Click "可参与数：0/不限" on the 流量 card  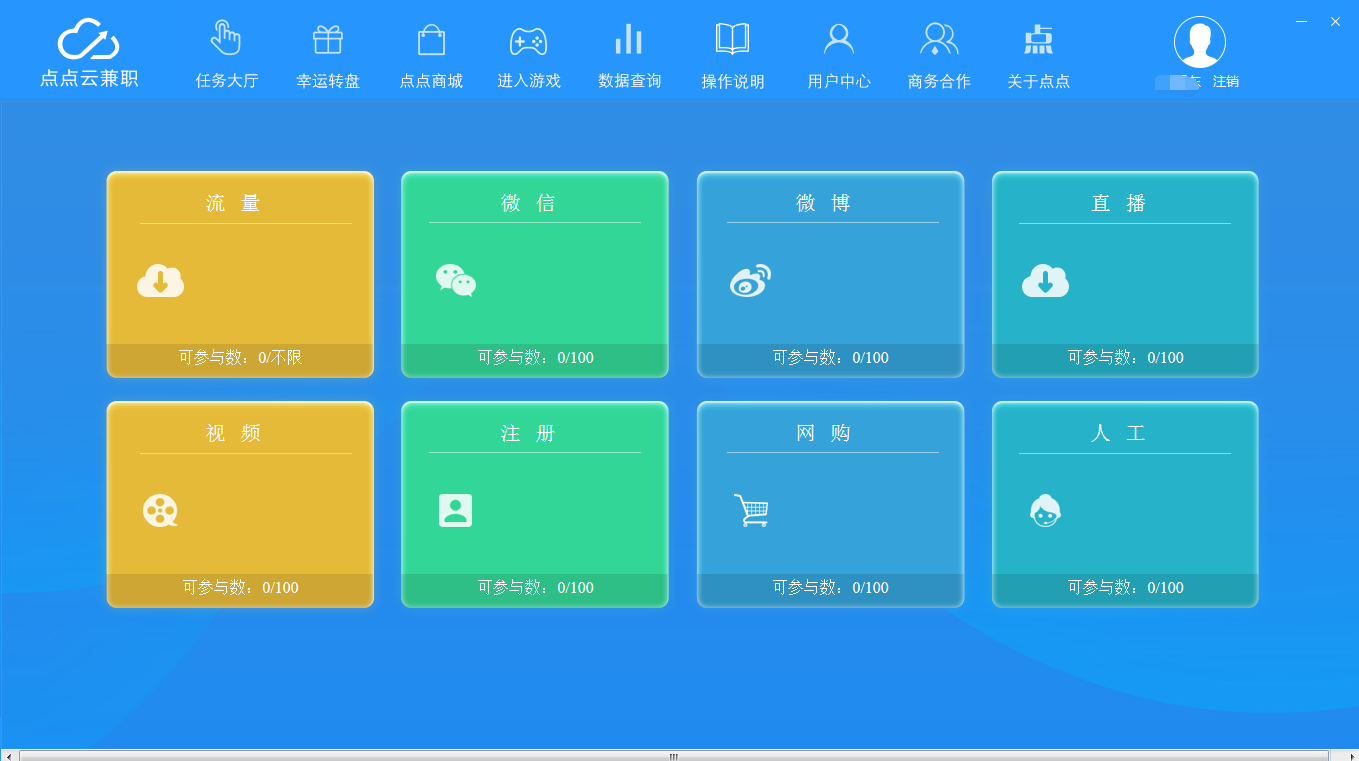coord(240,358)
